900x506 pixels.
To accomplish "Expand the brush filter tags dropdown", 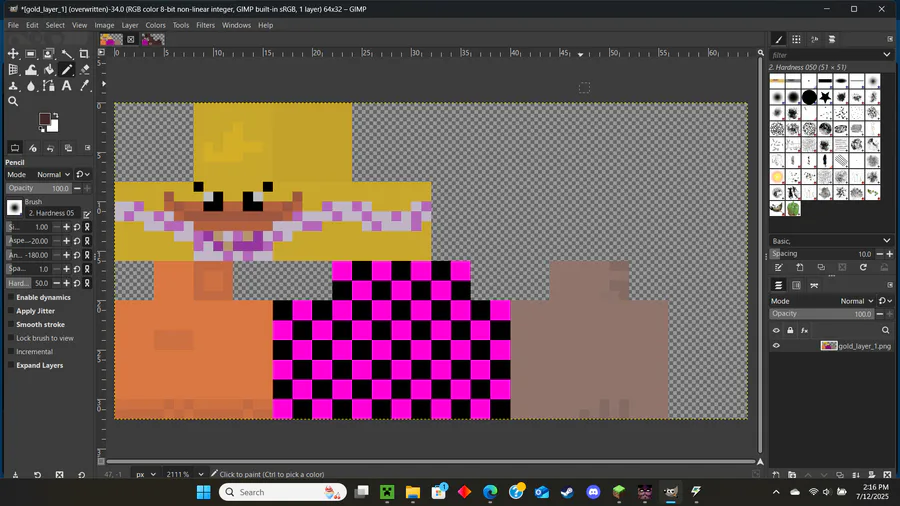I will click(x=887, y=55).
